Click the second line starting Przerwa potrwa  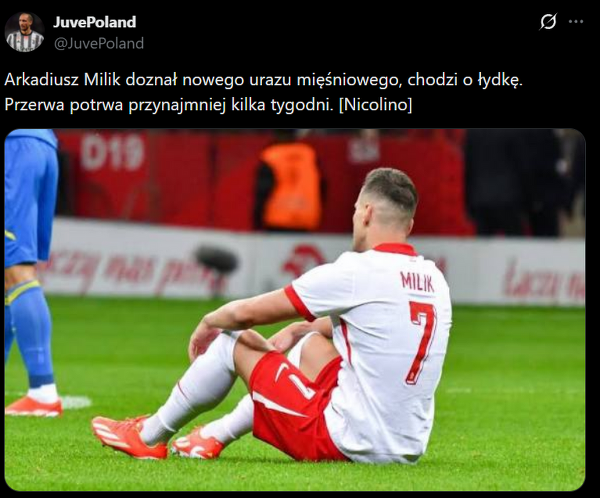[x=208, y=104]
